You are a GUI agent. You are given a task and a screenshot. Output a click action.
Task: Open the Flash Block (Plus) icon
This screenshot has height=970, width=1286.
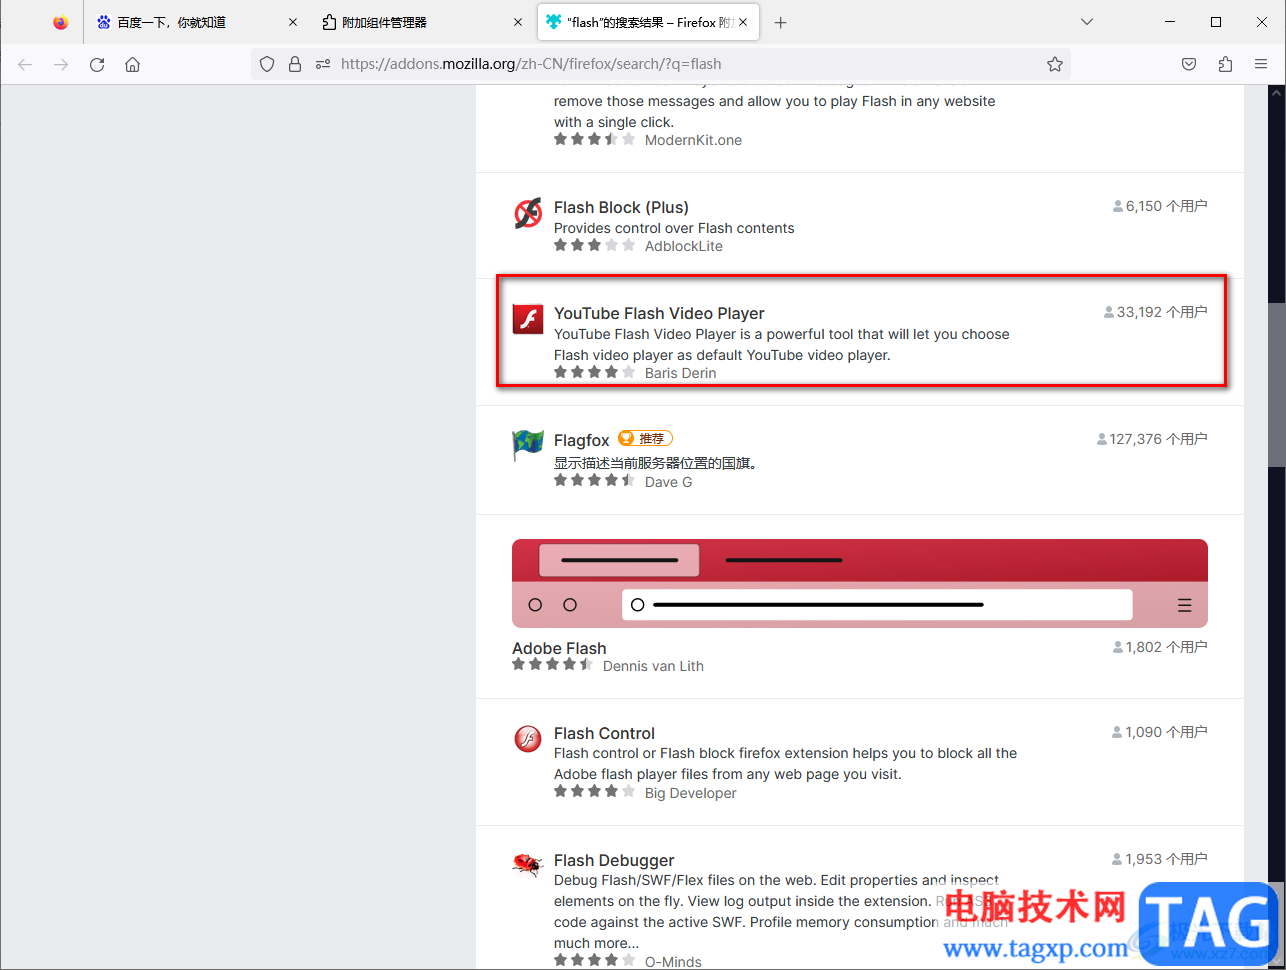[x=528, y=213]
